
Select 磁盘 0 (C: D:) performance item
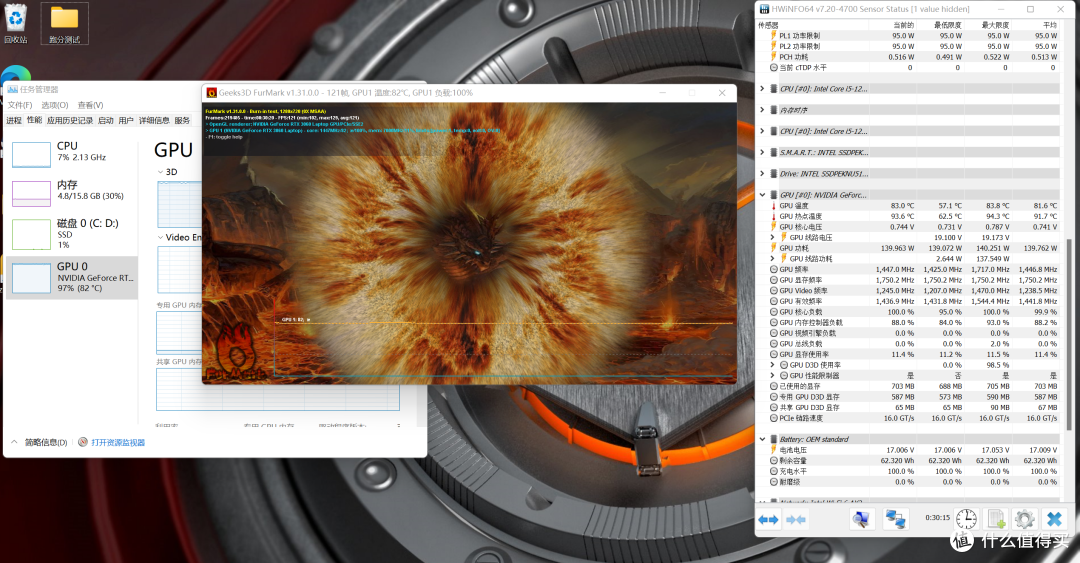(72, 234)
